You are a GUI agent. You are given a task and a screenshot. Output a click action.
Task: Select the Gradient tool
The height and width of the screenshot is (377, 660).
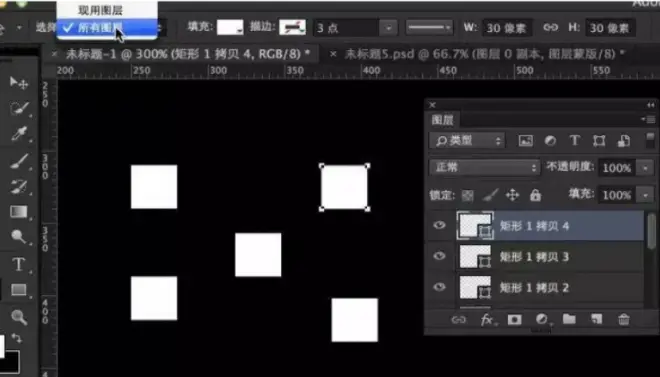[19, 212]
